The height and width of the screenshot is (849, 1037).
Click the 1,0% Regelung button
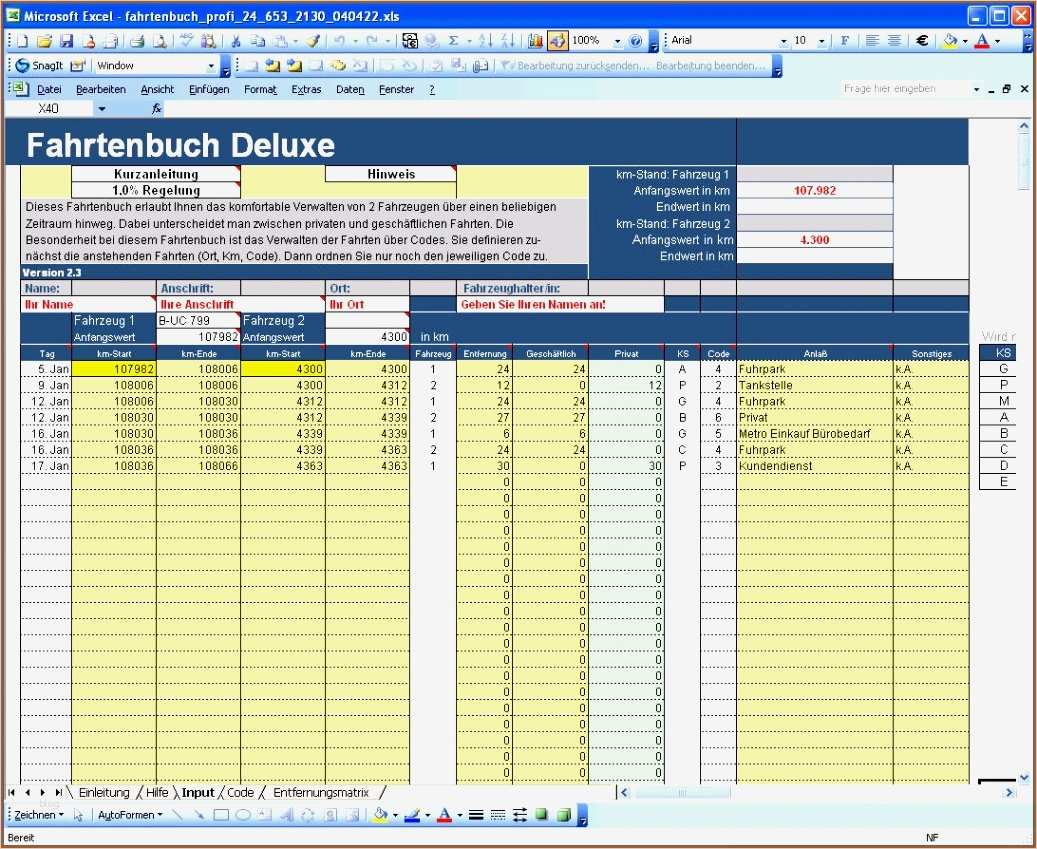pos(156,190)
